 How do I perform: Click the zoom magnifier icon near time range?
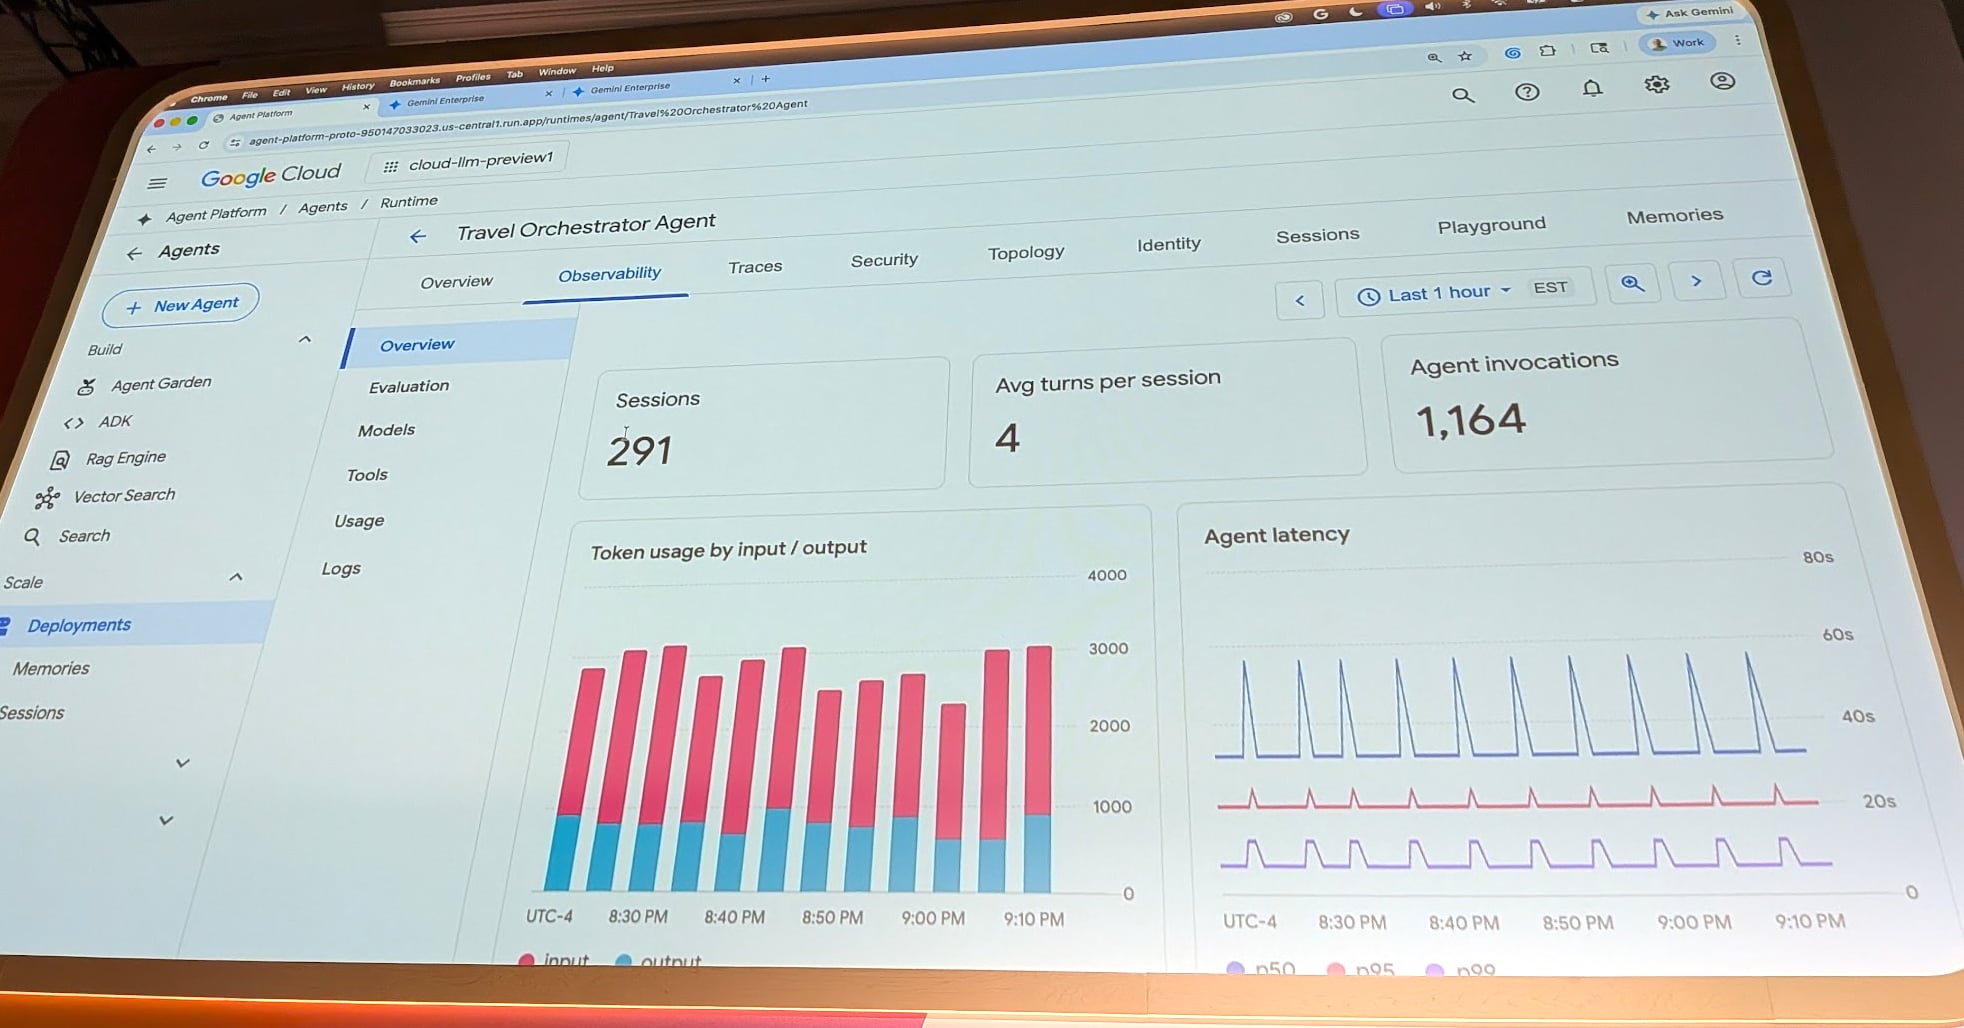pos(1632,284)
